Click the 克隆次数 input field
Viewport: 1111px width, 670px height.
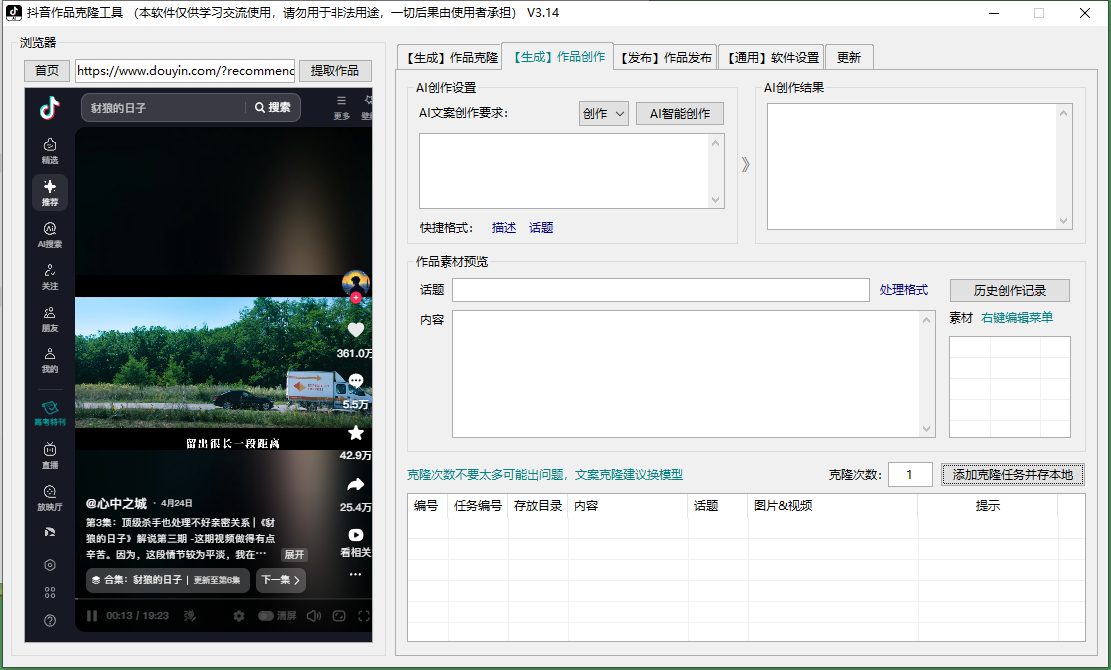tap(910, 474)
